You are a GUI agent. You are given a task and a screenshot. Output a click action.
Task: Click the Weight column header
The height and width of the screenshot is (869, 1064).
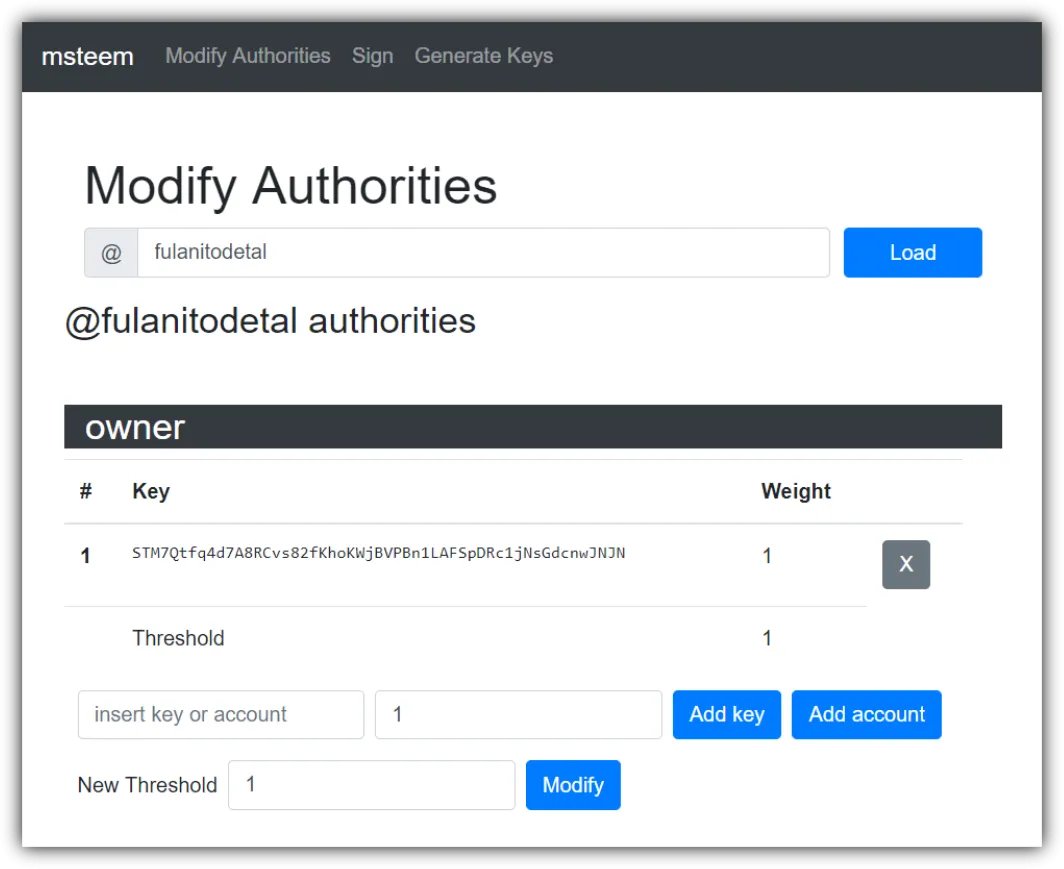point(796,491)
